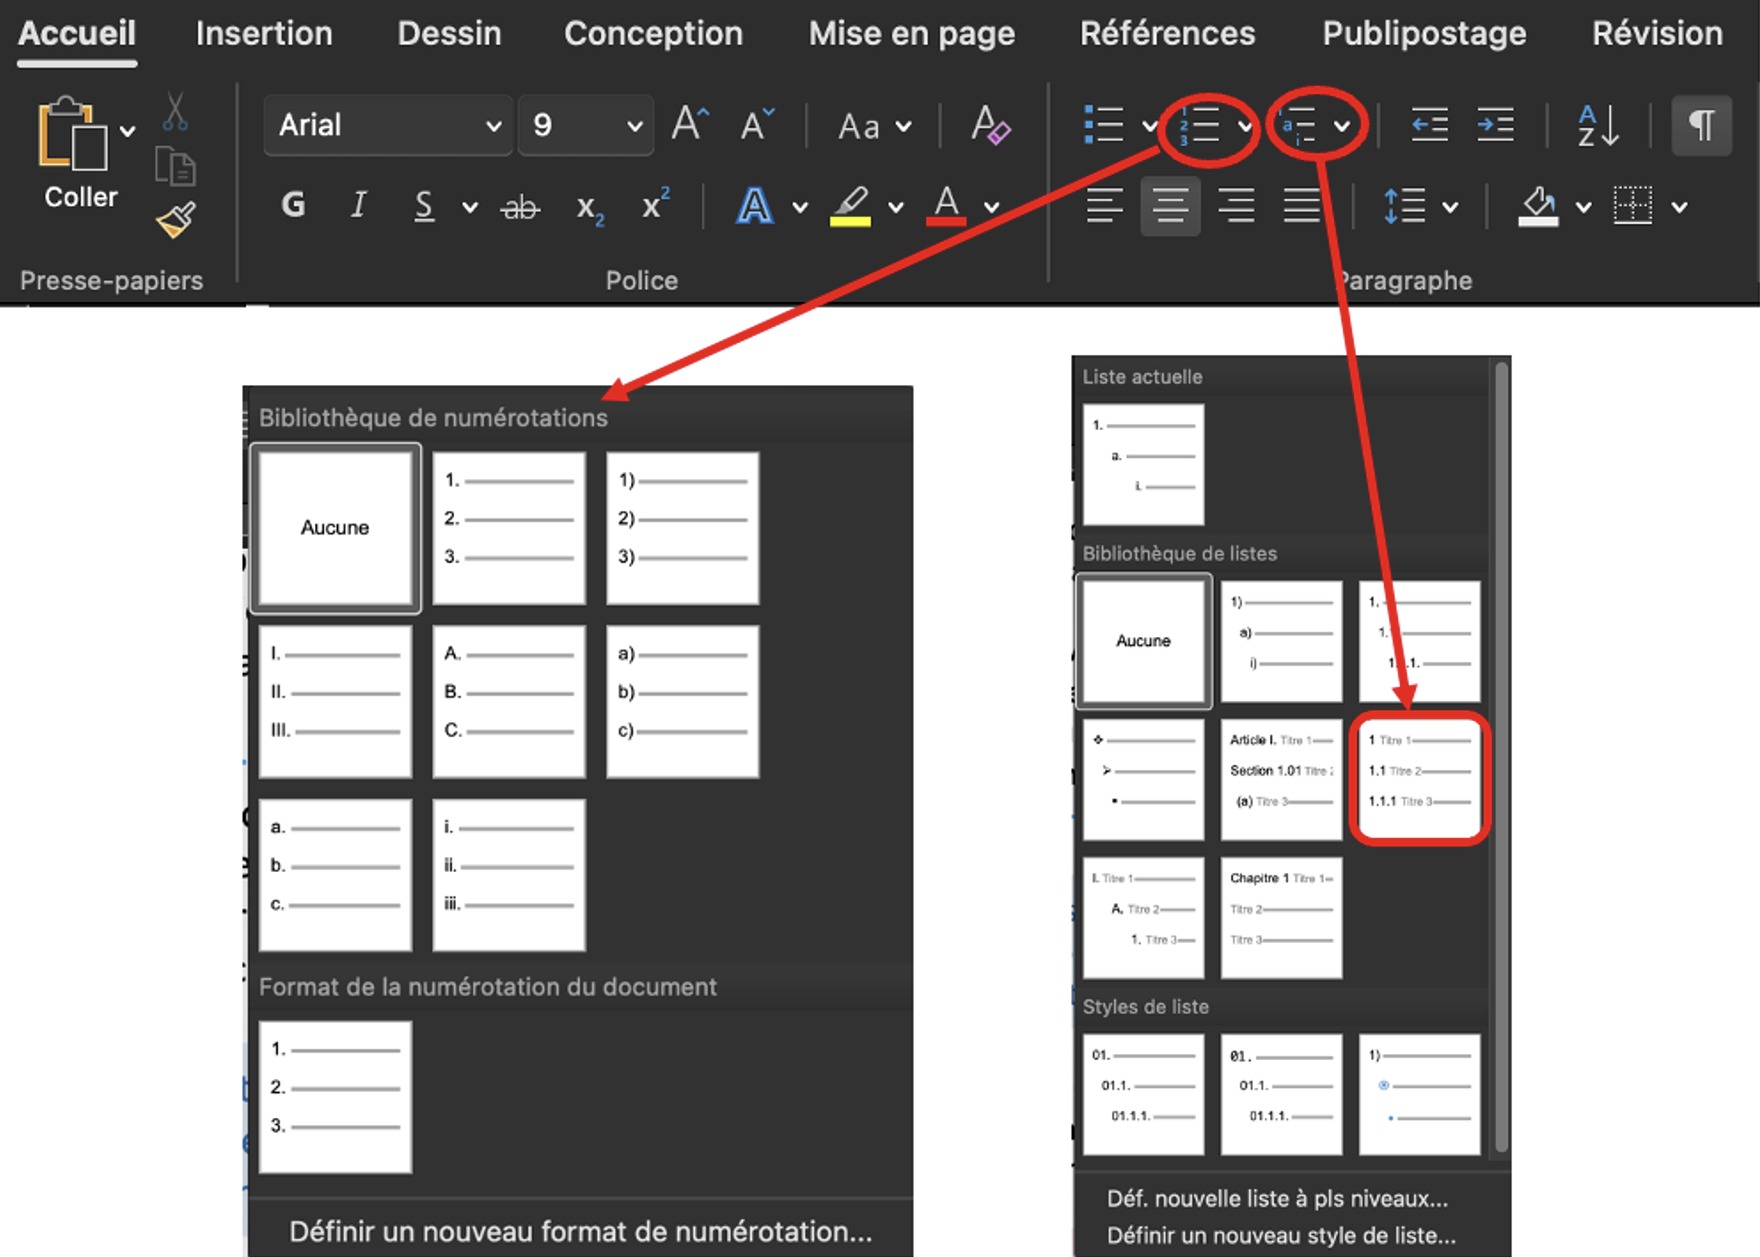Switch to the Dessin tab
Viewport: 1760px width, 1257px height.
click(449, 34)
